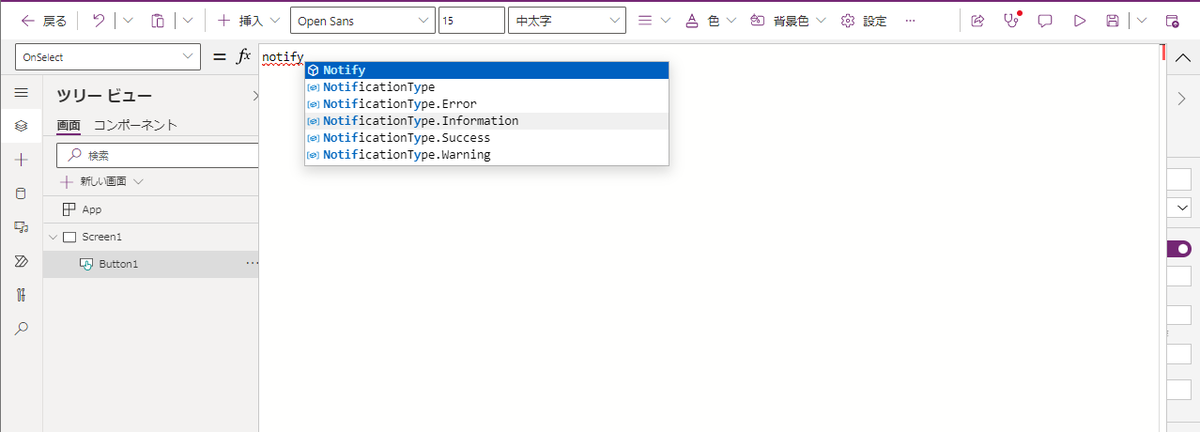Save the app with floppy disk icon

(x=1112, y=20)
